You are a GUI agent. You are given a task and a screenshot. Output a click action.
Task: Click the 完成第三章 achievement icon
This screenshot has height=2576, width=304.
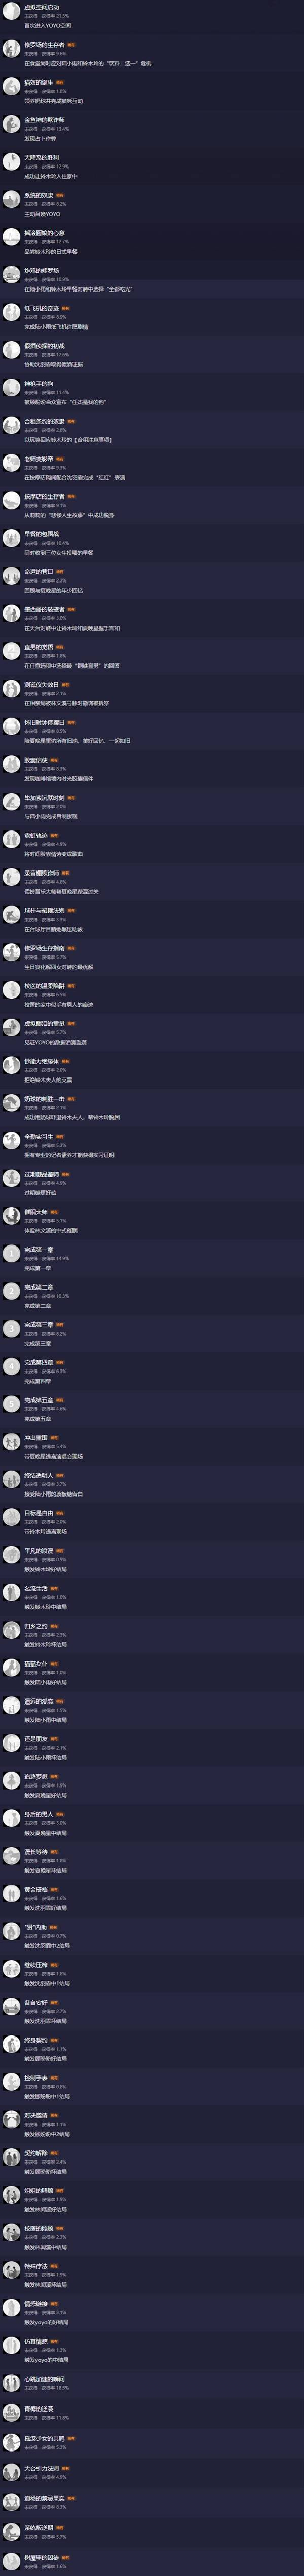(x=12, y=1329)
